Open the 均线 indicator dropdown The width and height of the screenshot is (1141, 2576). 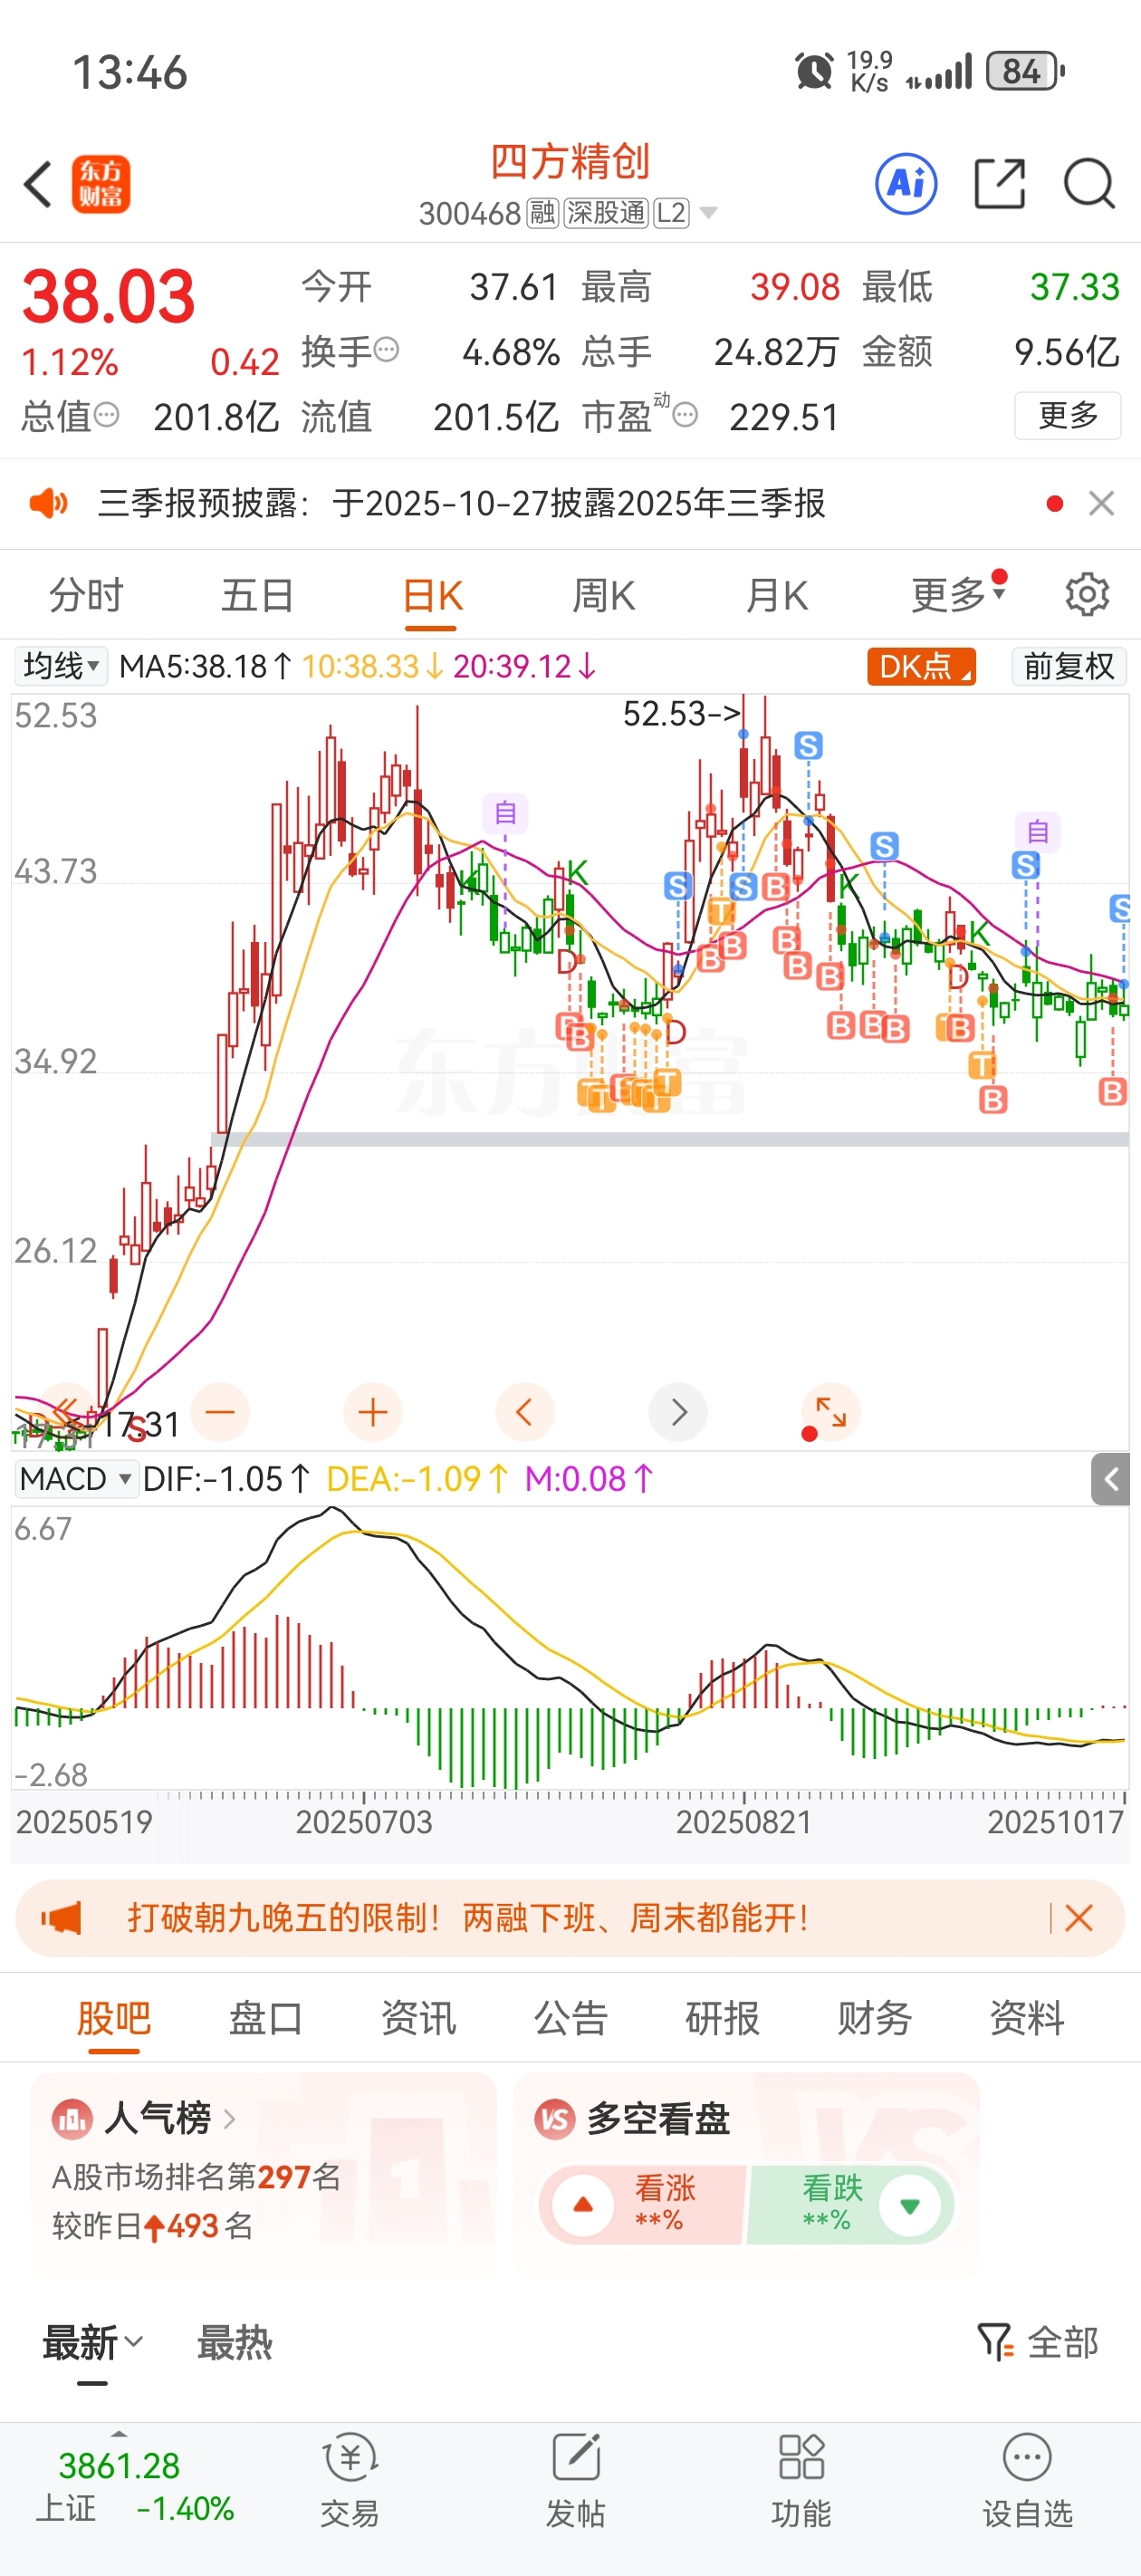[x=61, y=666]
